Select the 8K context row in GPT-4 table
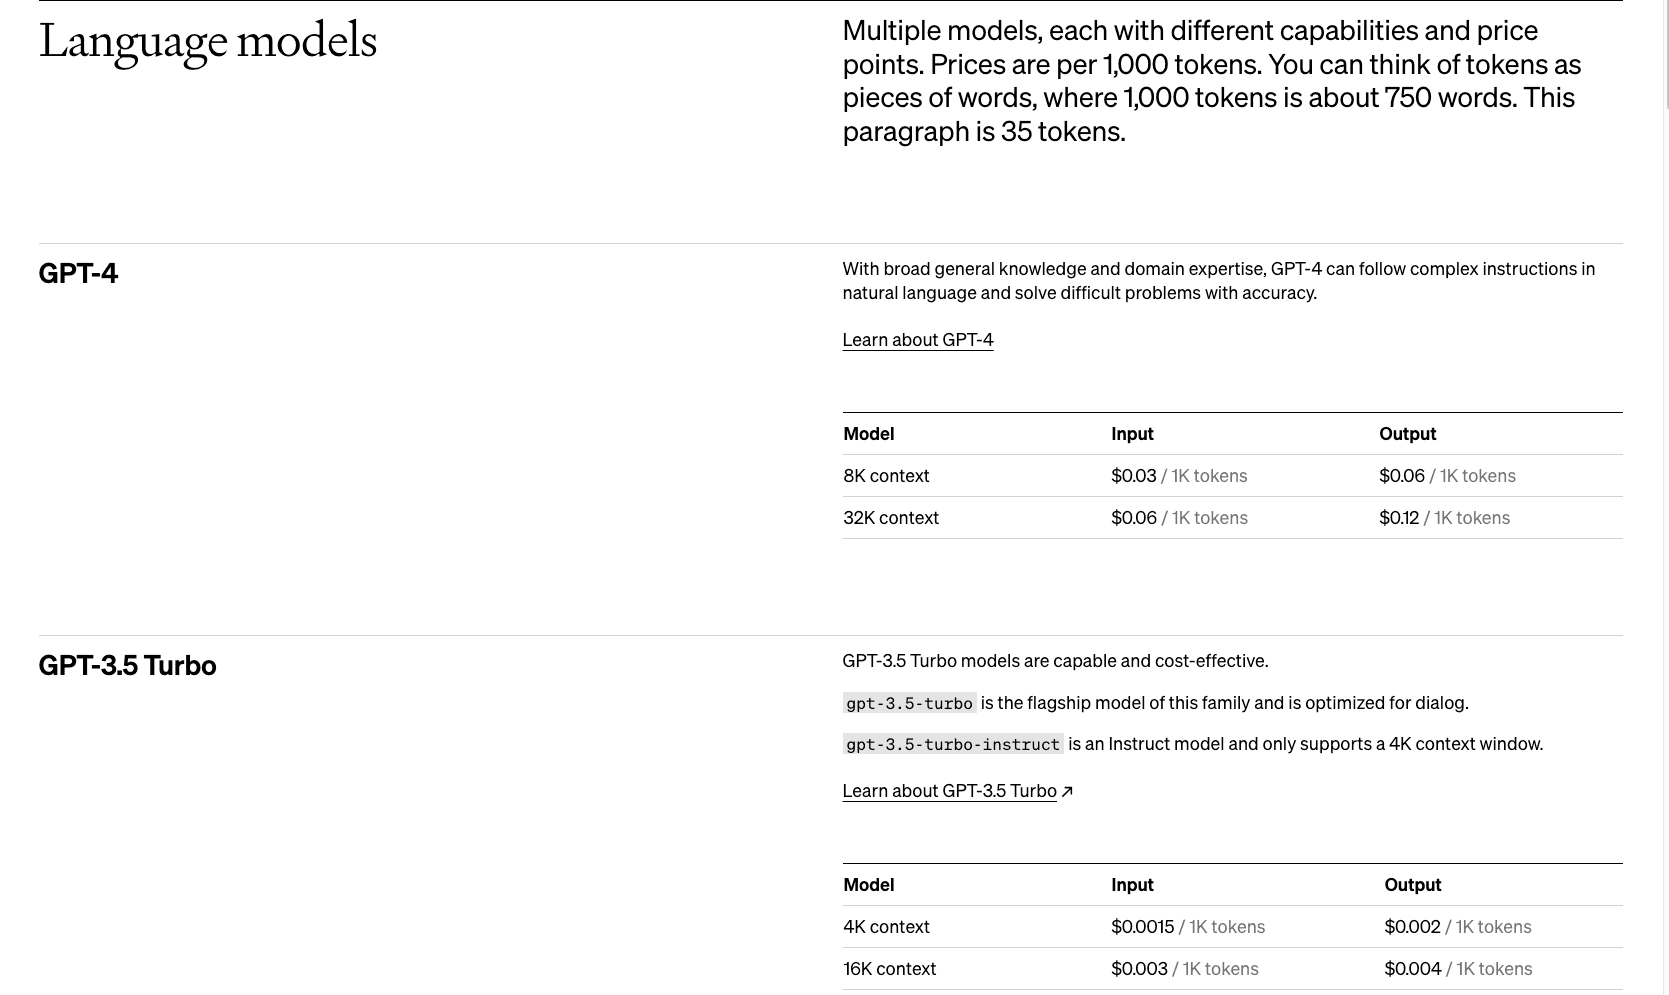The image size is (1669, 995). coord(1232,476)
